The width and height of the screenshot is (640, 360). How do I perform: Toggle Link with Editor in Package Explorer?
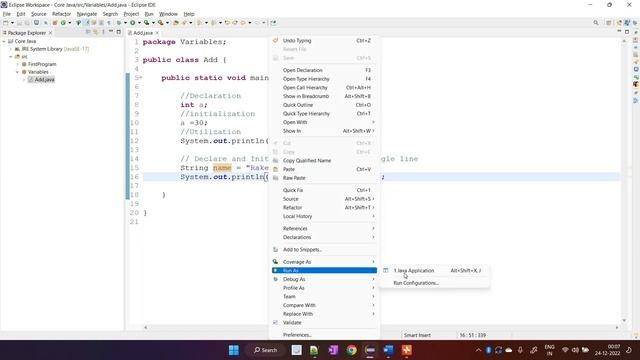pyautogui.click(x=96, y=32)
